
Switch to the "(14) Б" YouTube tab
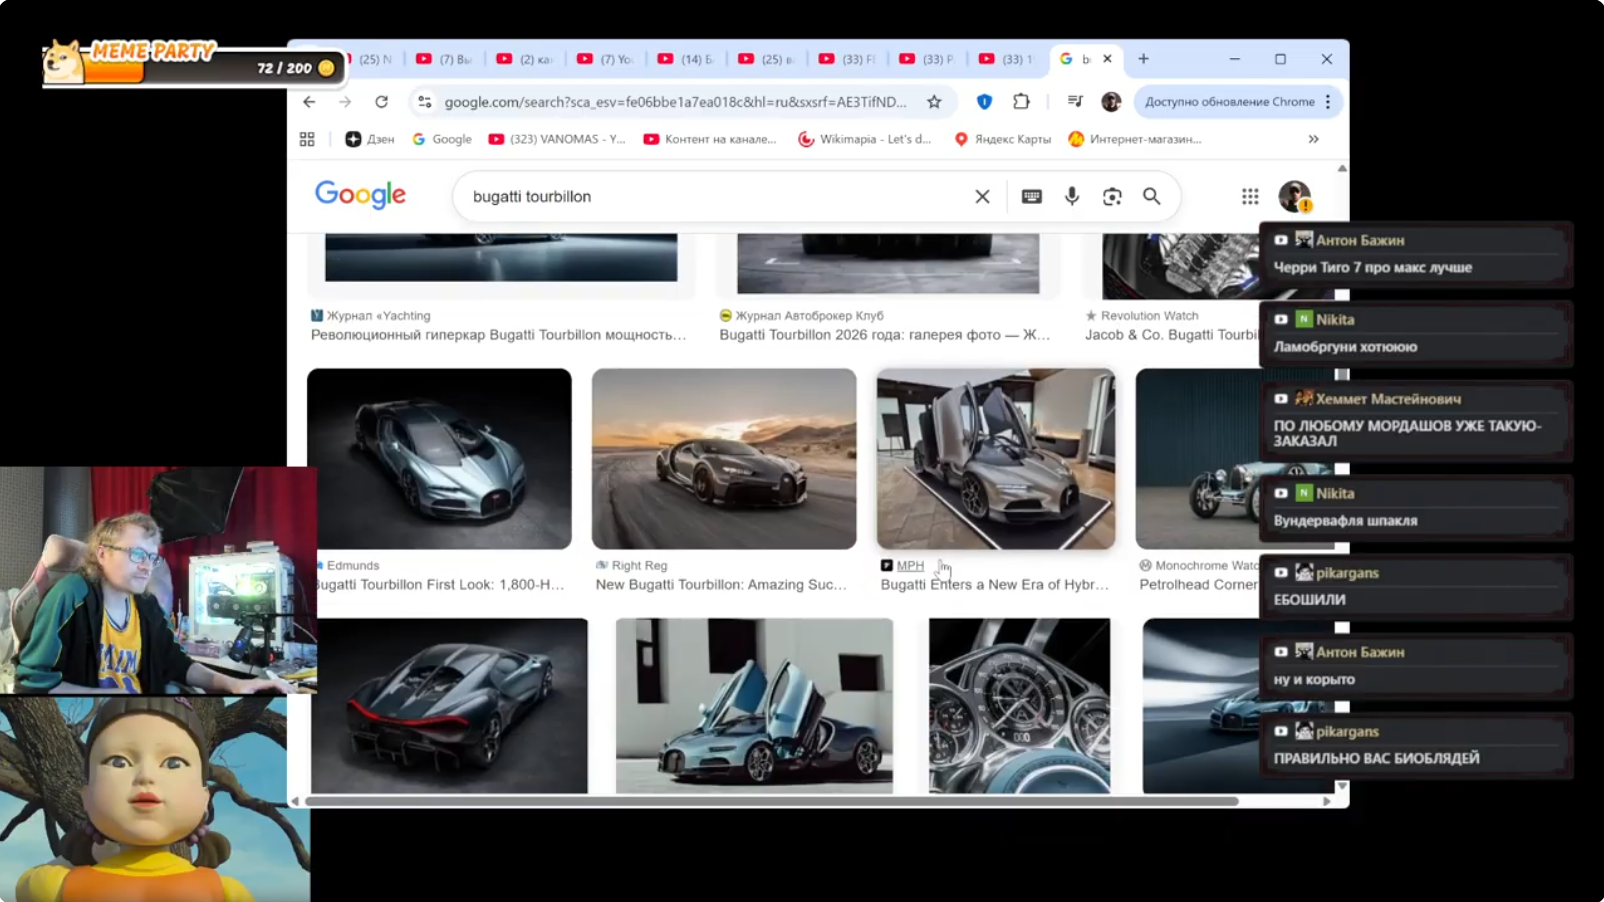tap(685, 59)
